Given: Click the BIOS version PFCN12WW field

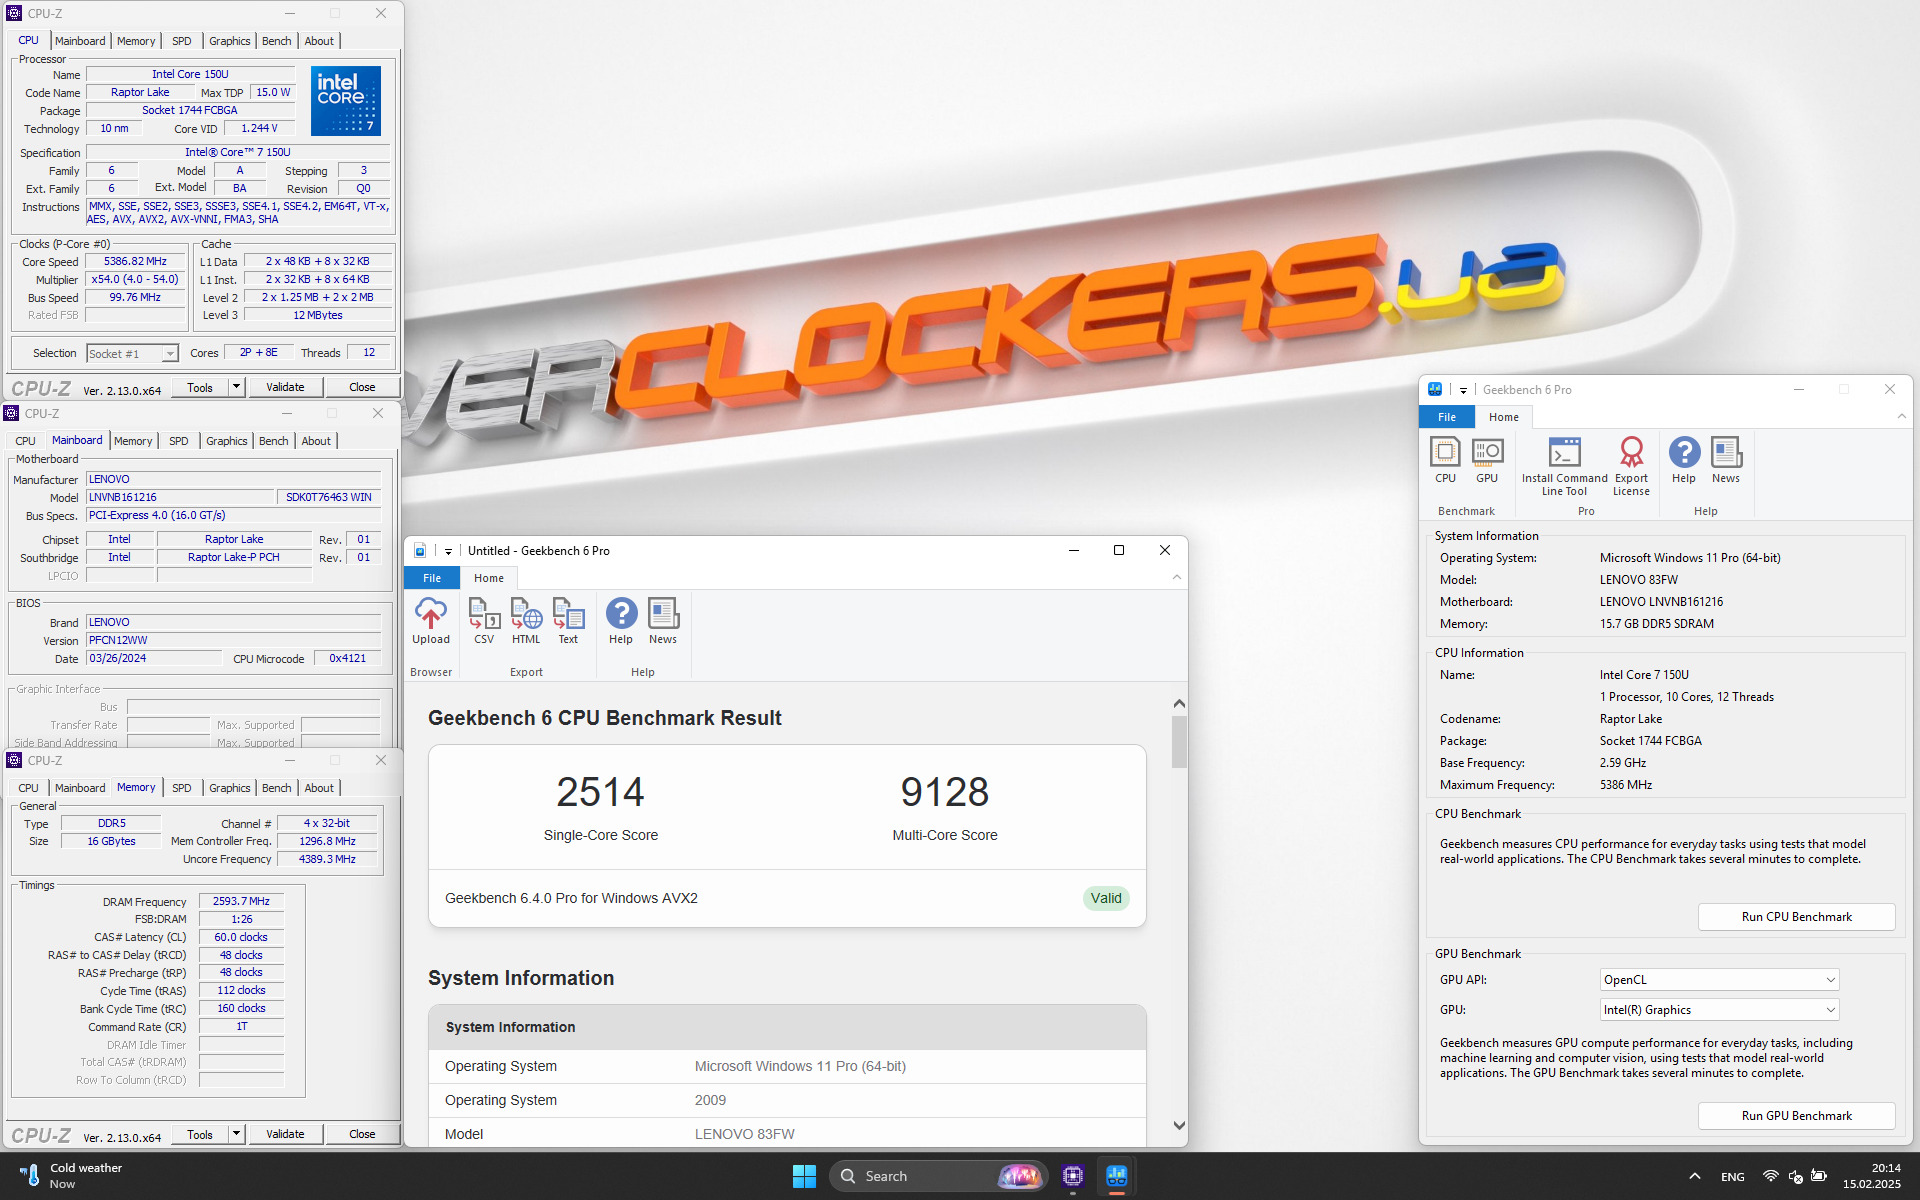Looking at the screenshot, I should coord(234,641).
